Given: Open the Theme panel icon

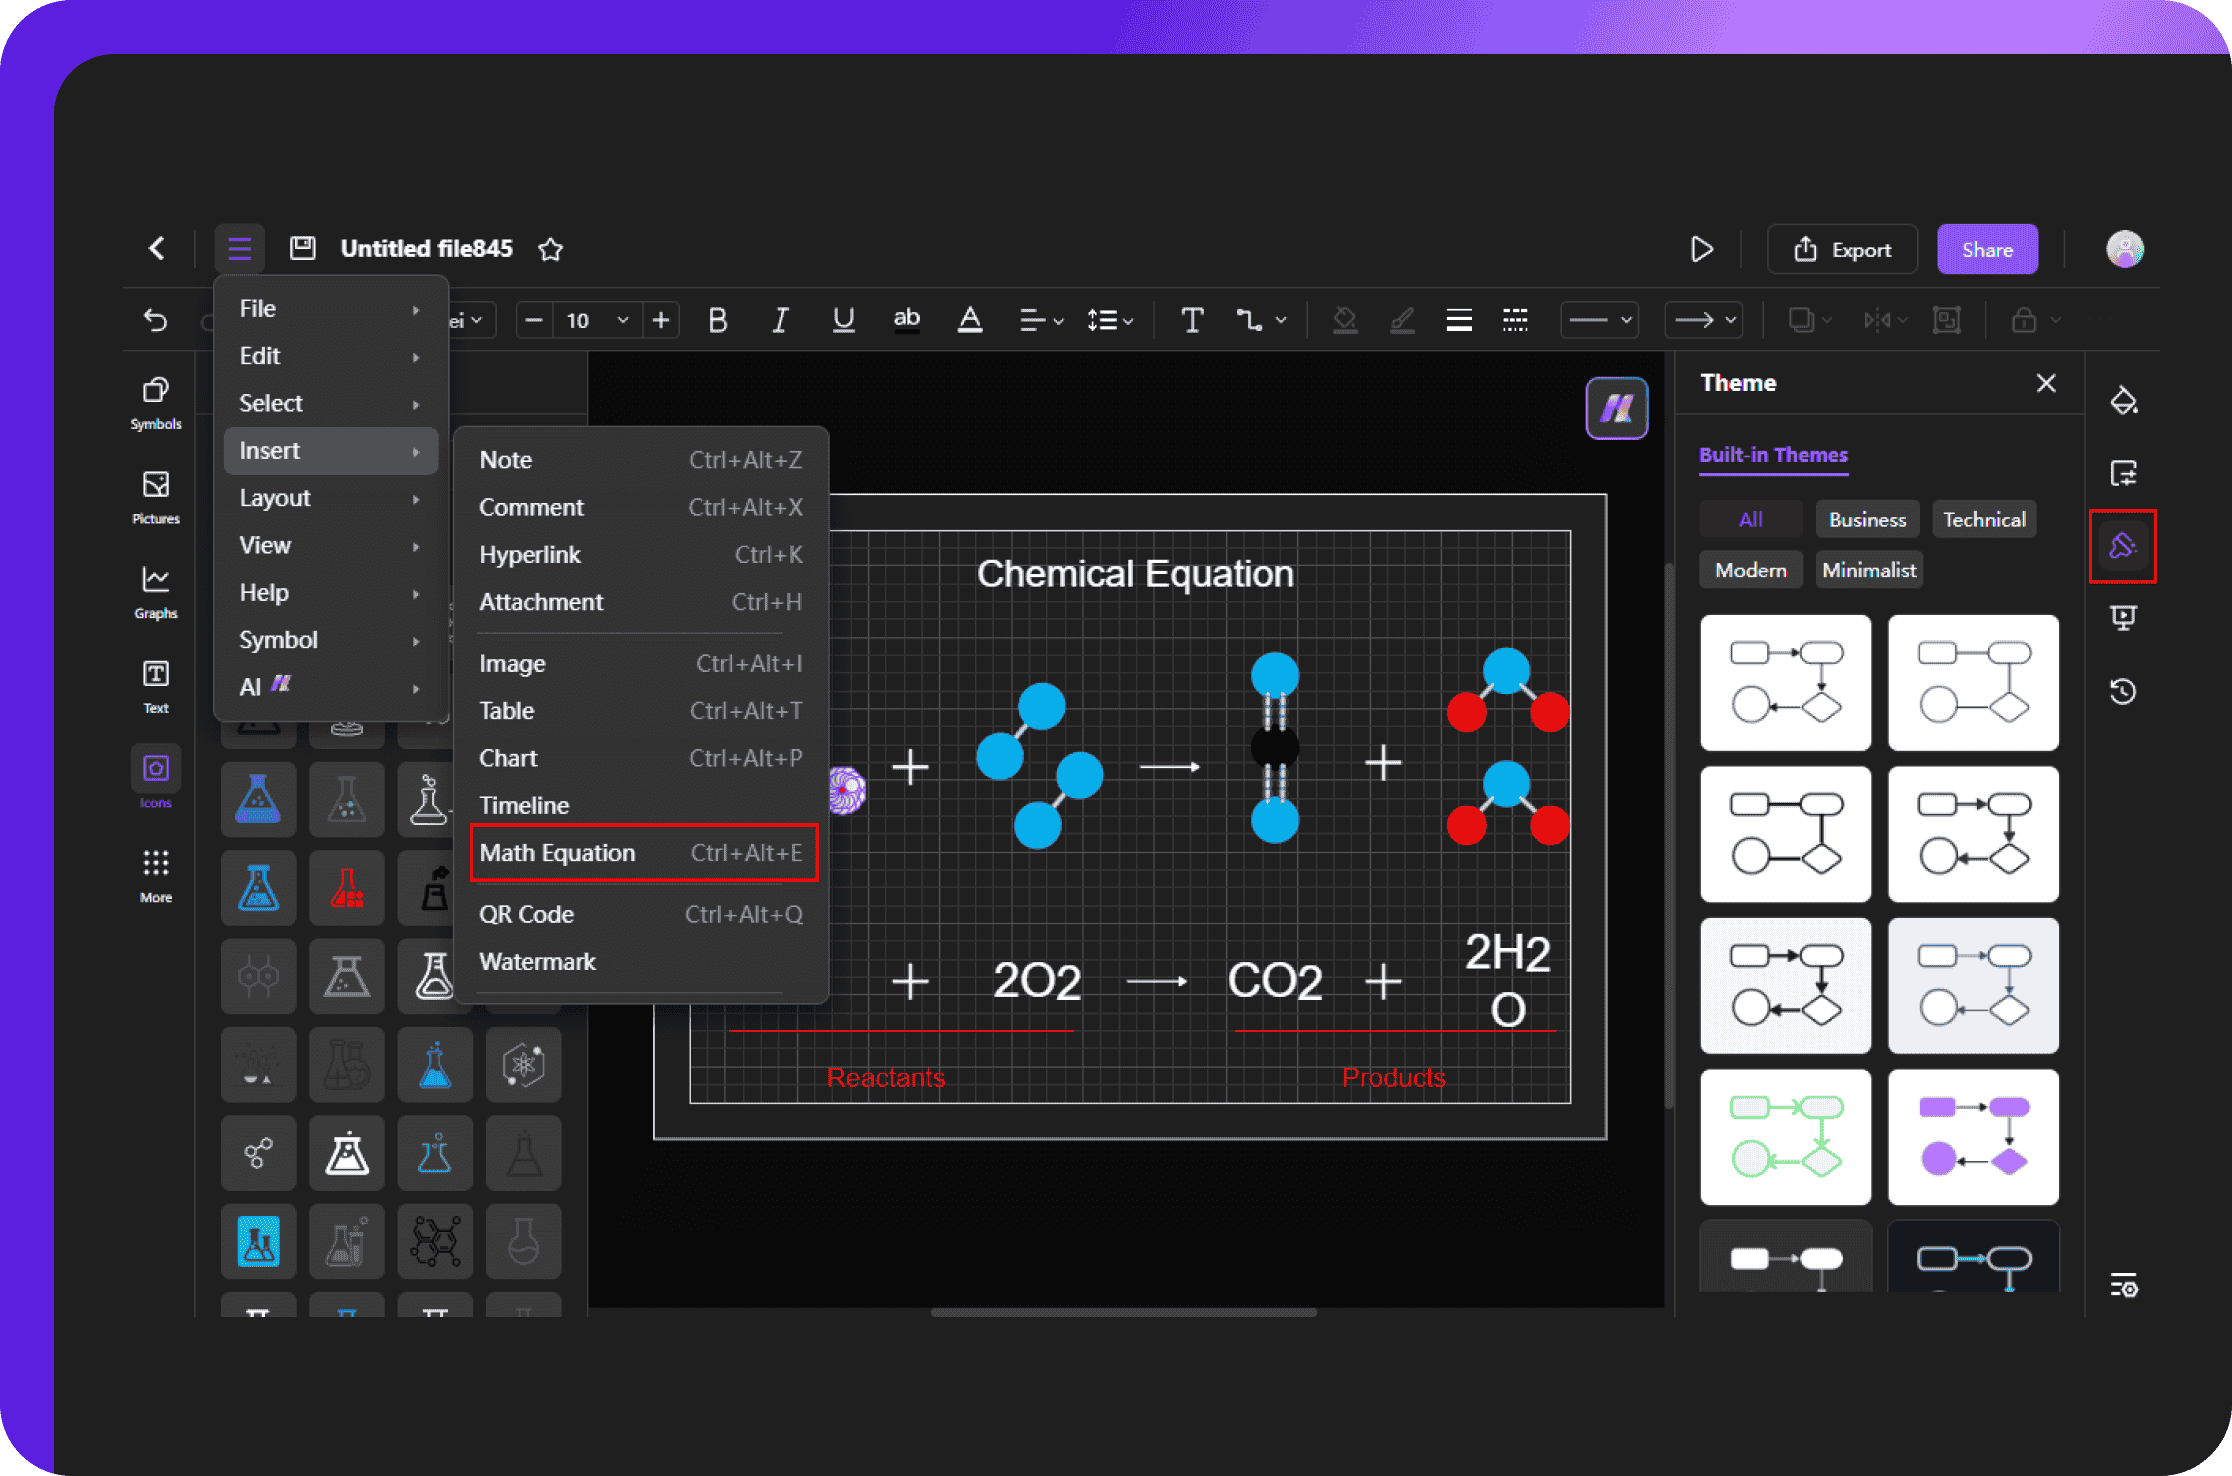Looking at the screenshot, I should 2123,546.
